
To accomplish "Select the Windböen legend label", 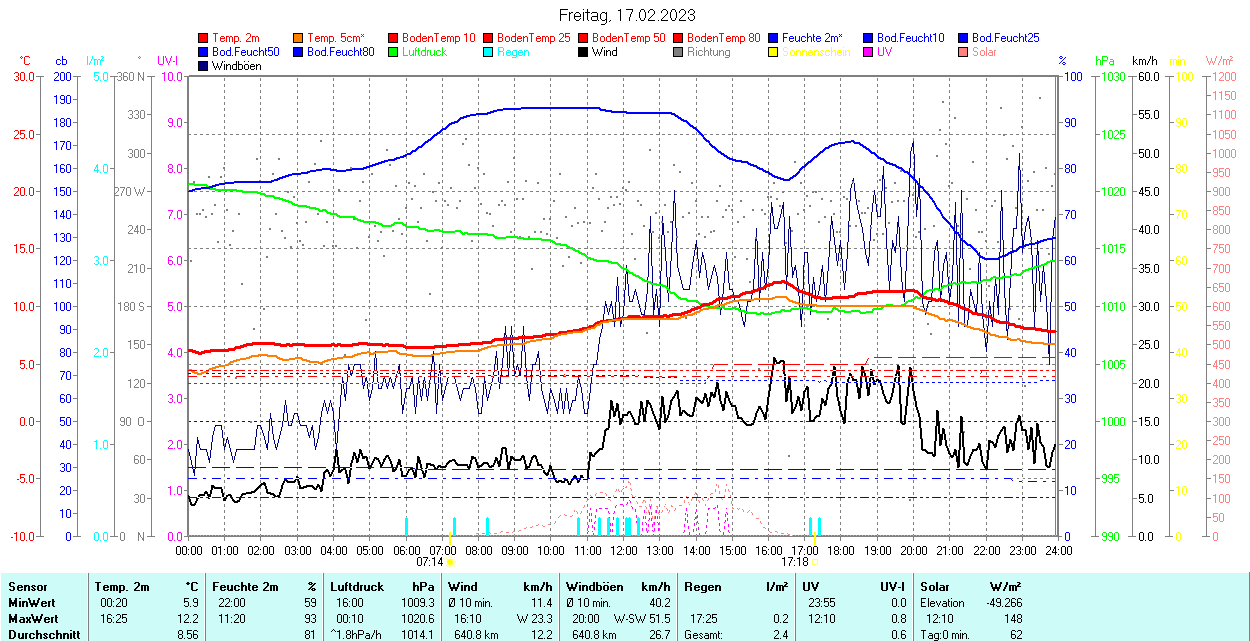I will [x=239, y=66].
